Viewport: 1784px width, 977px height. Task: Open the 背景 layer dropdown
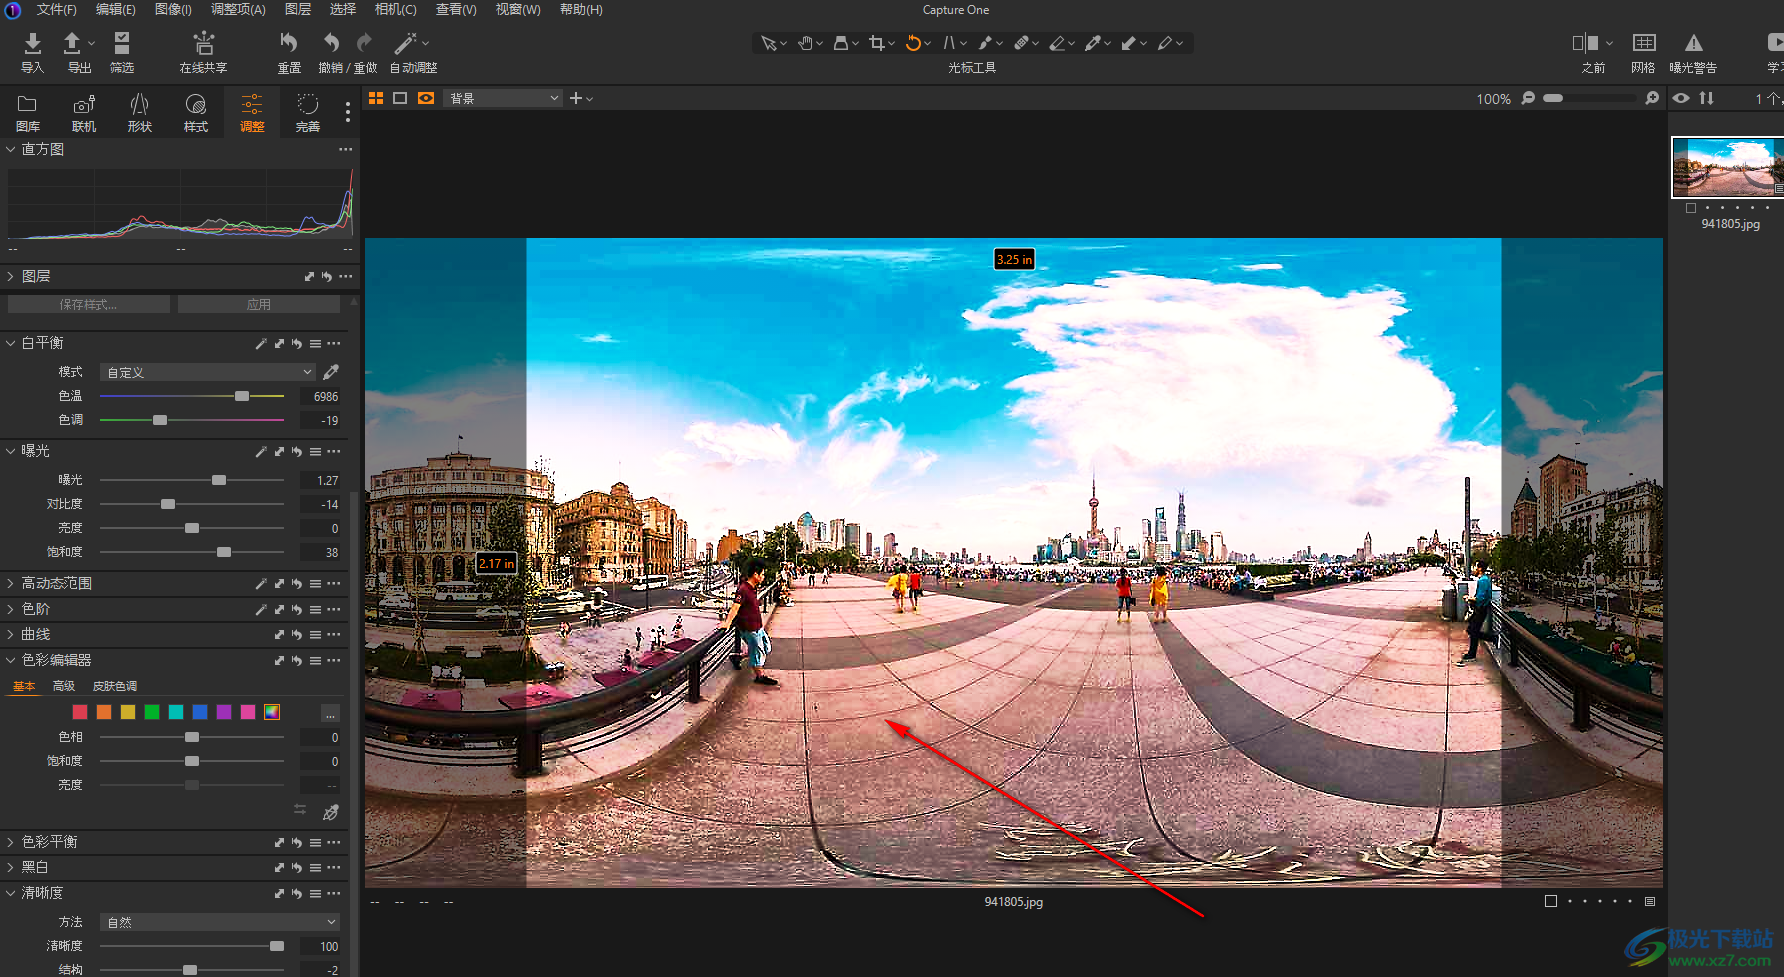(x=503, y=98)
